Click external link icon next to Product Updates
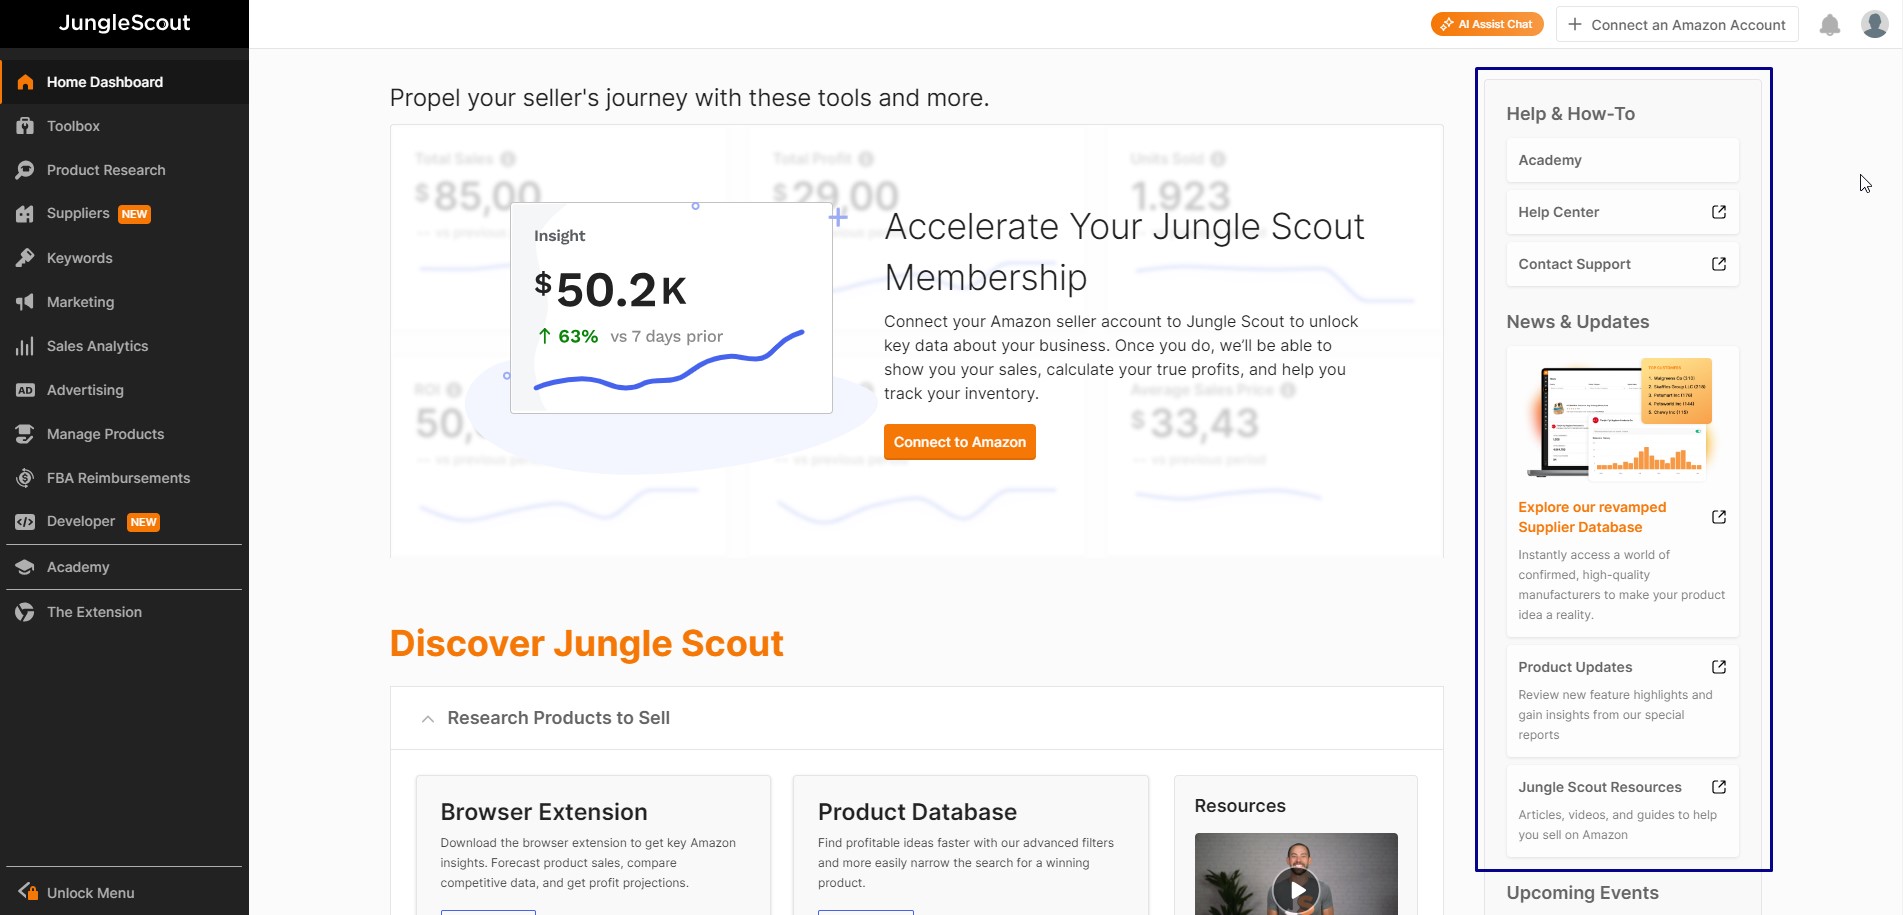1903x915 pixels. [1718, 667]
